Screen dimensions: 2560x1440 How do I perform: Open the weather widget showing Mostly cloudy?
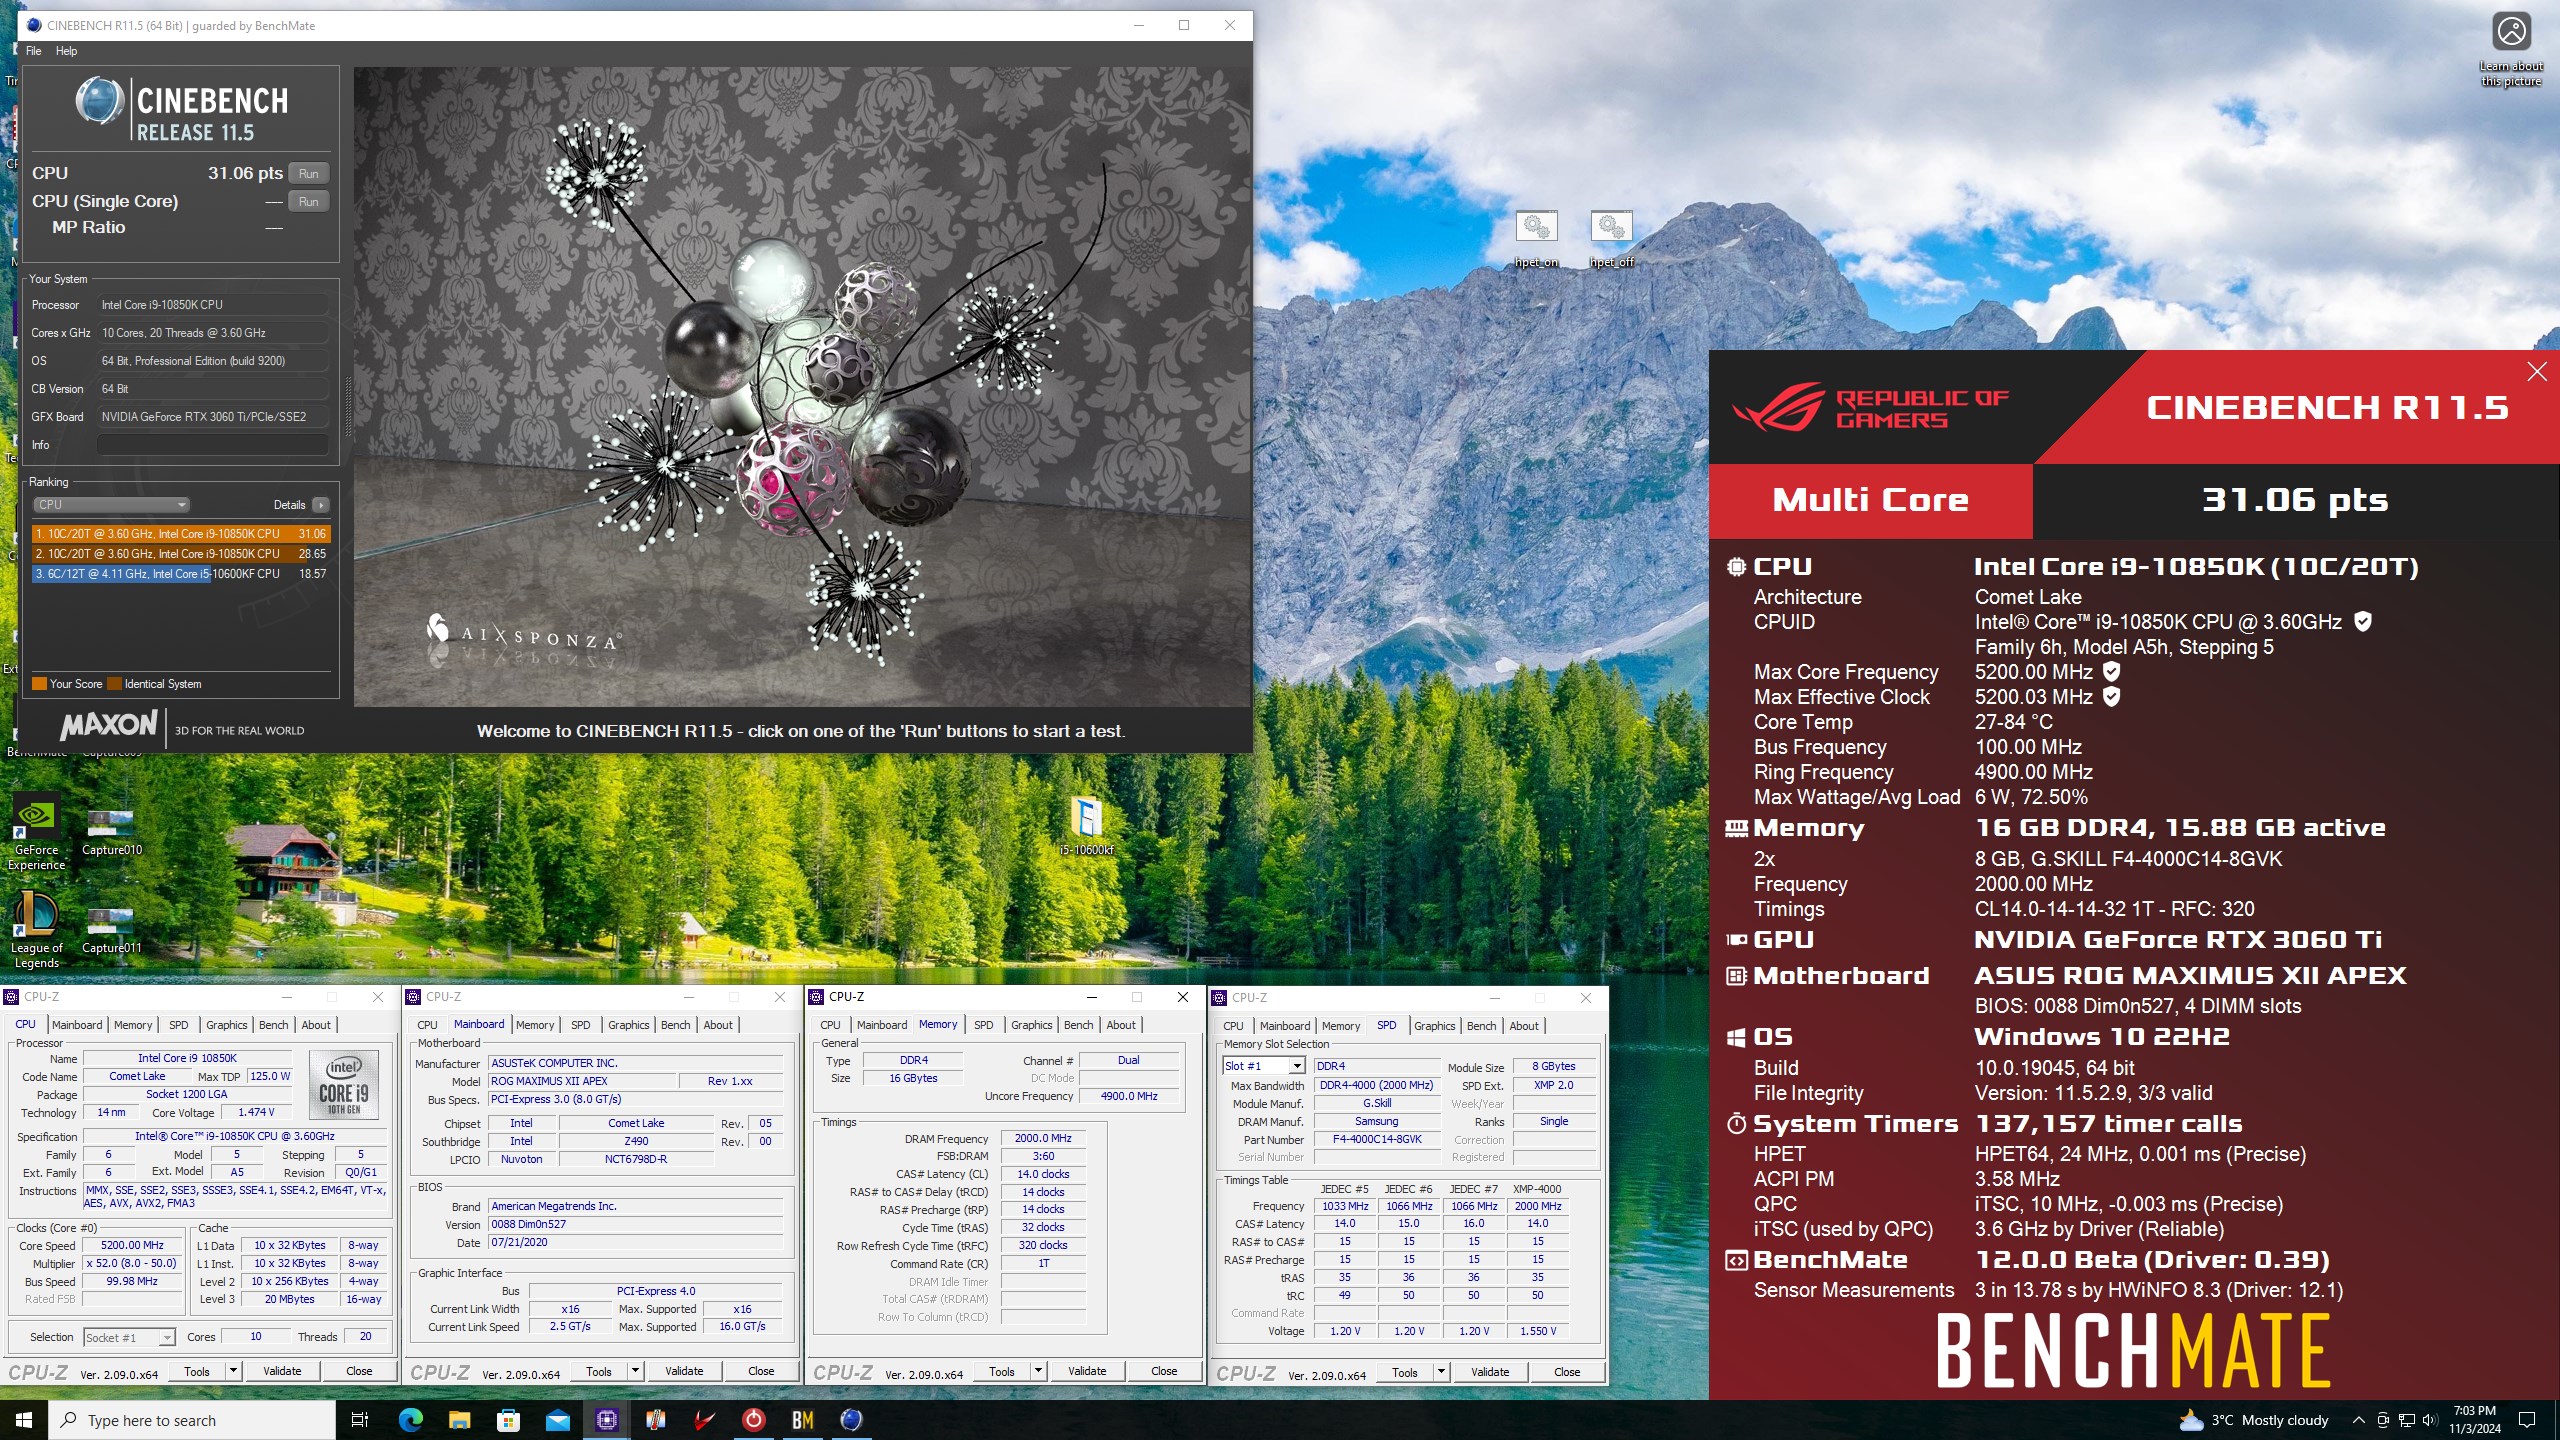(2254, 1420)
